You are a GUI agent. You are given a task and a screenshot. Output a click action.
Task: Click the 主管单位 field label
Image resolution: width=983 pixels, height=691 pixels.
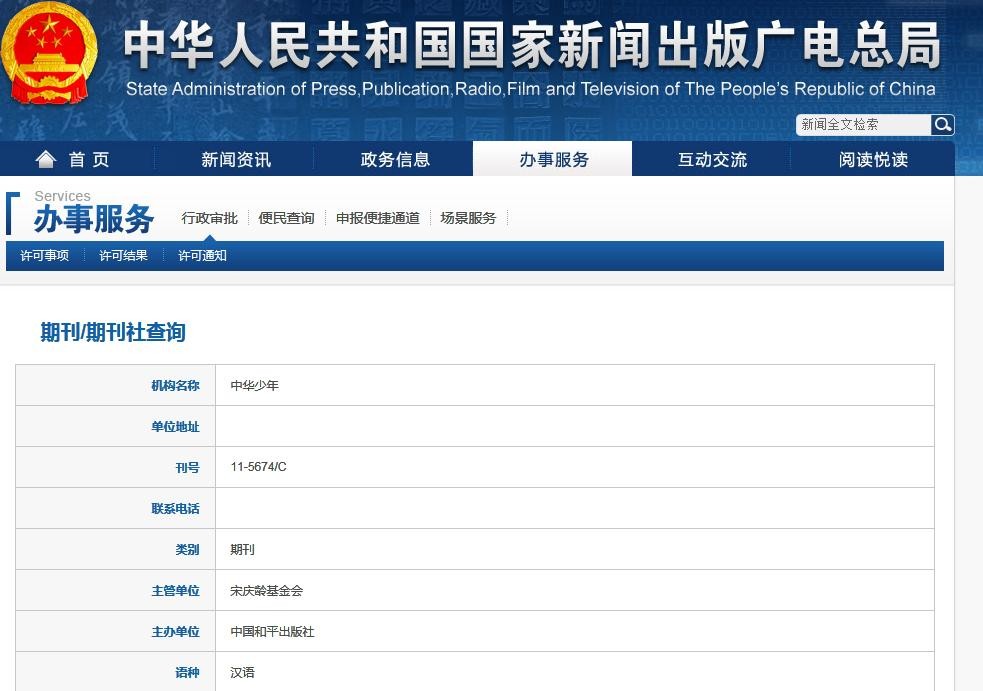[176, 591]
